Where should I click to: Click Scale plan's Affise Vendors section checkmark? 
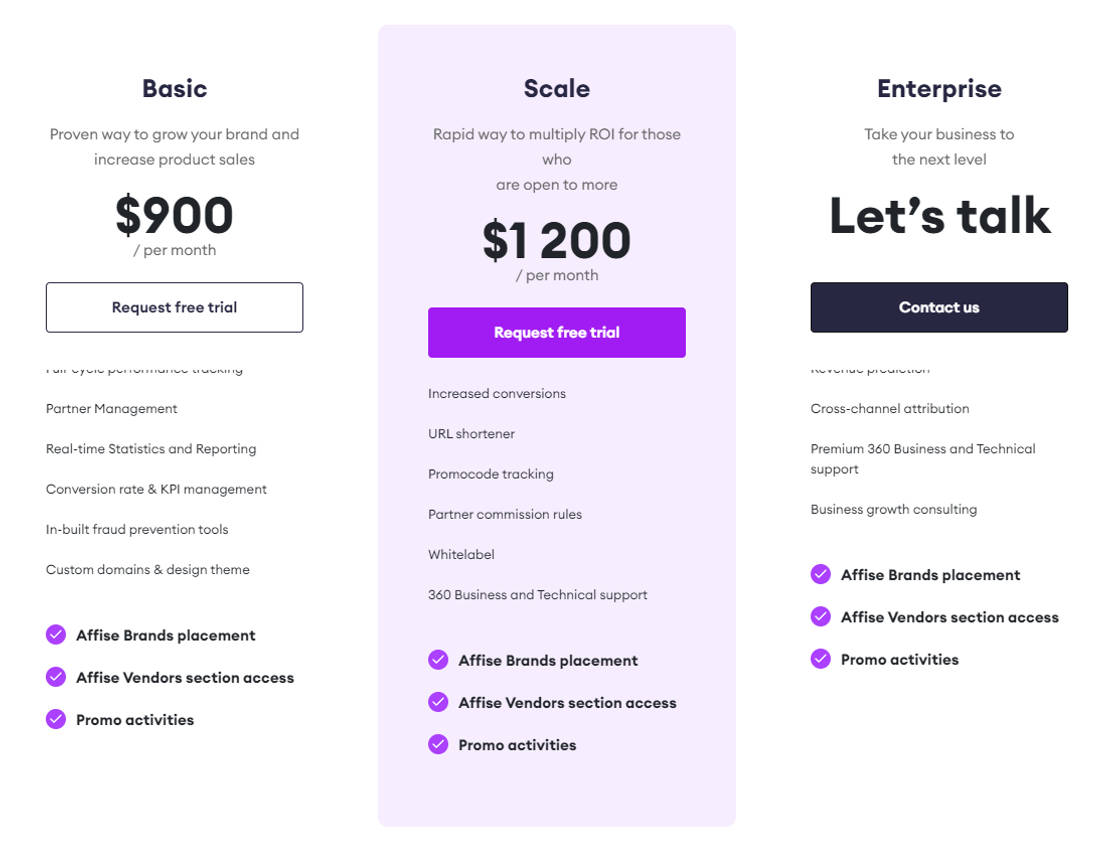(x=438, y=702)
